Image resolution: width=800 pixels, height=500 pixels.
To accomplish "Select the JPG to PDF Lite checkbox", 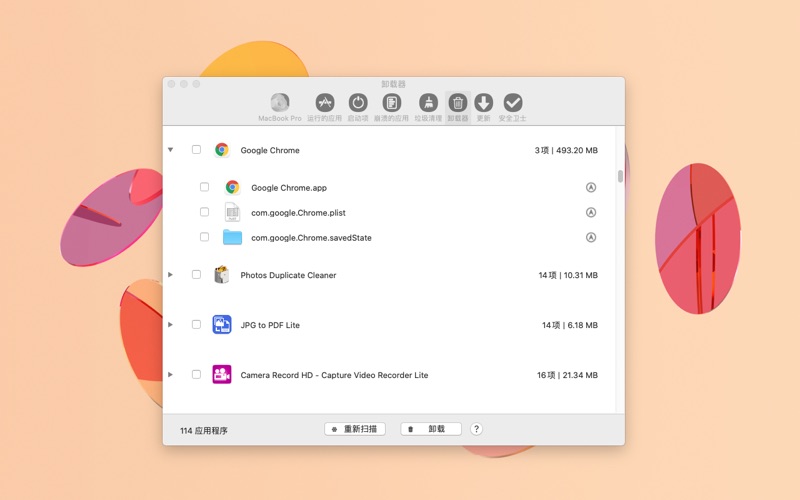I will pos(196,325).
